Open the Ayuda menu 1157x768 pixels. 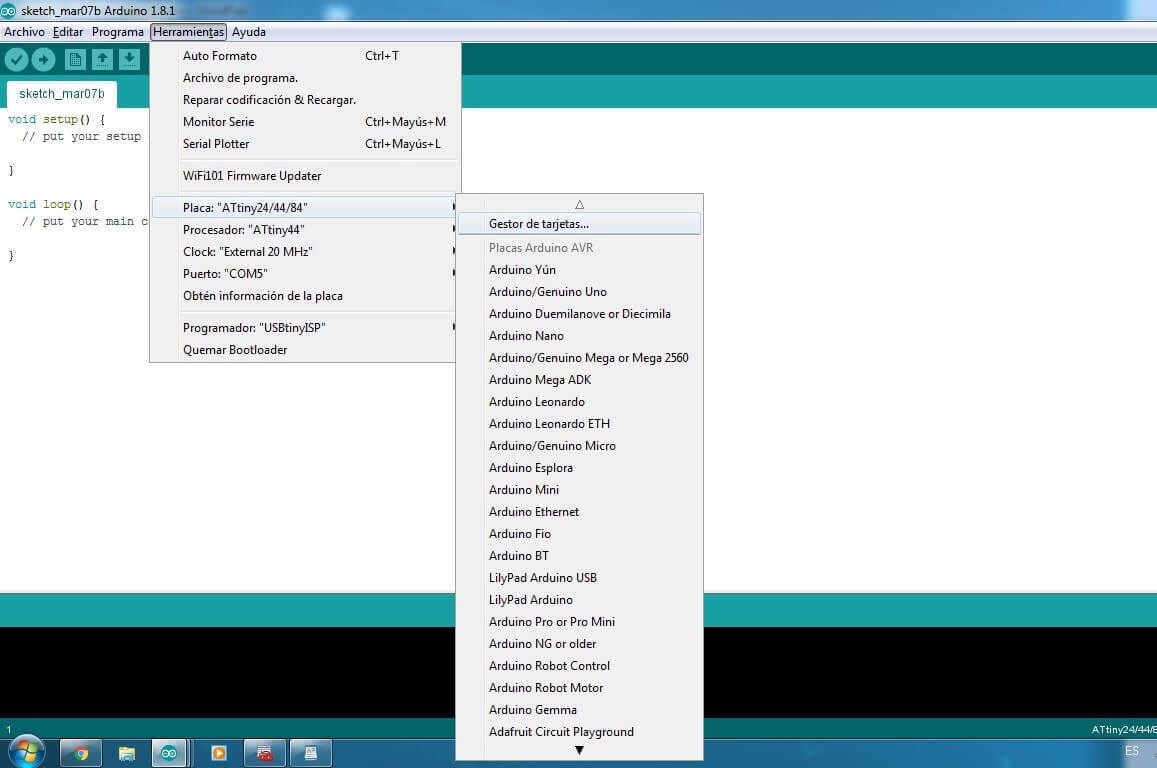tap(249, 32)
